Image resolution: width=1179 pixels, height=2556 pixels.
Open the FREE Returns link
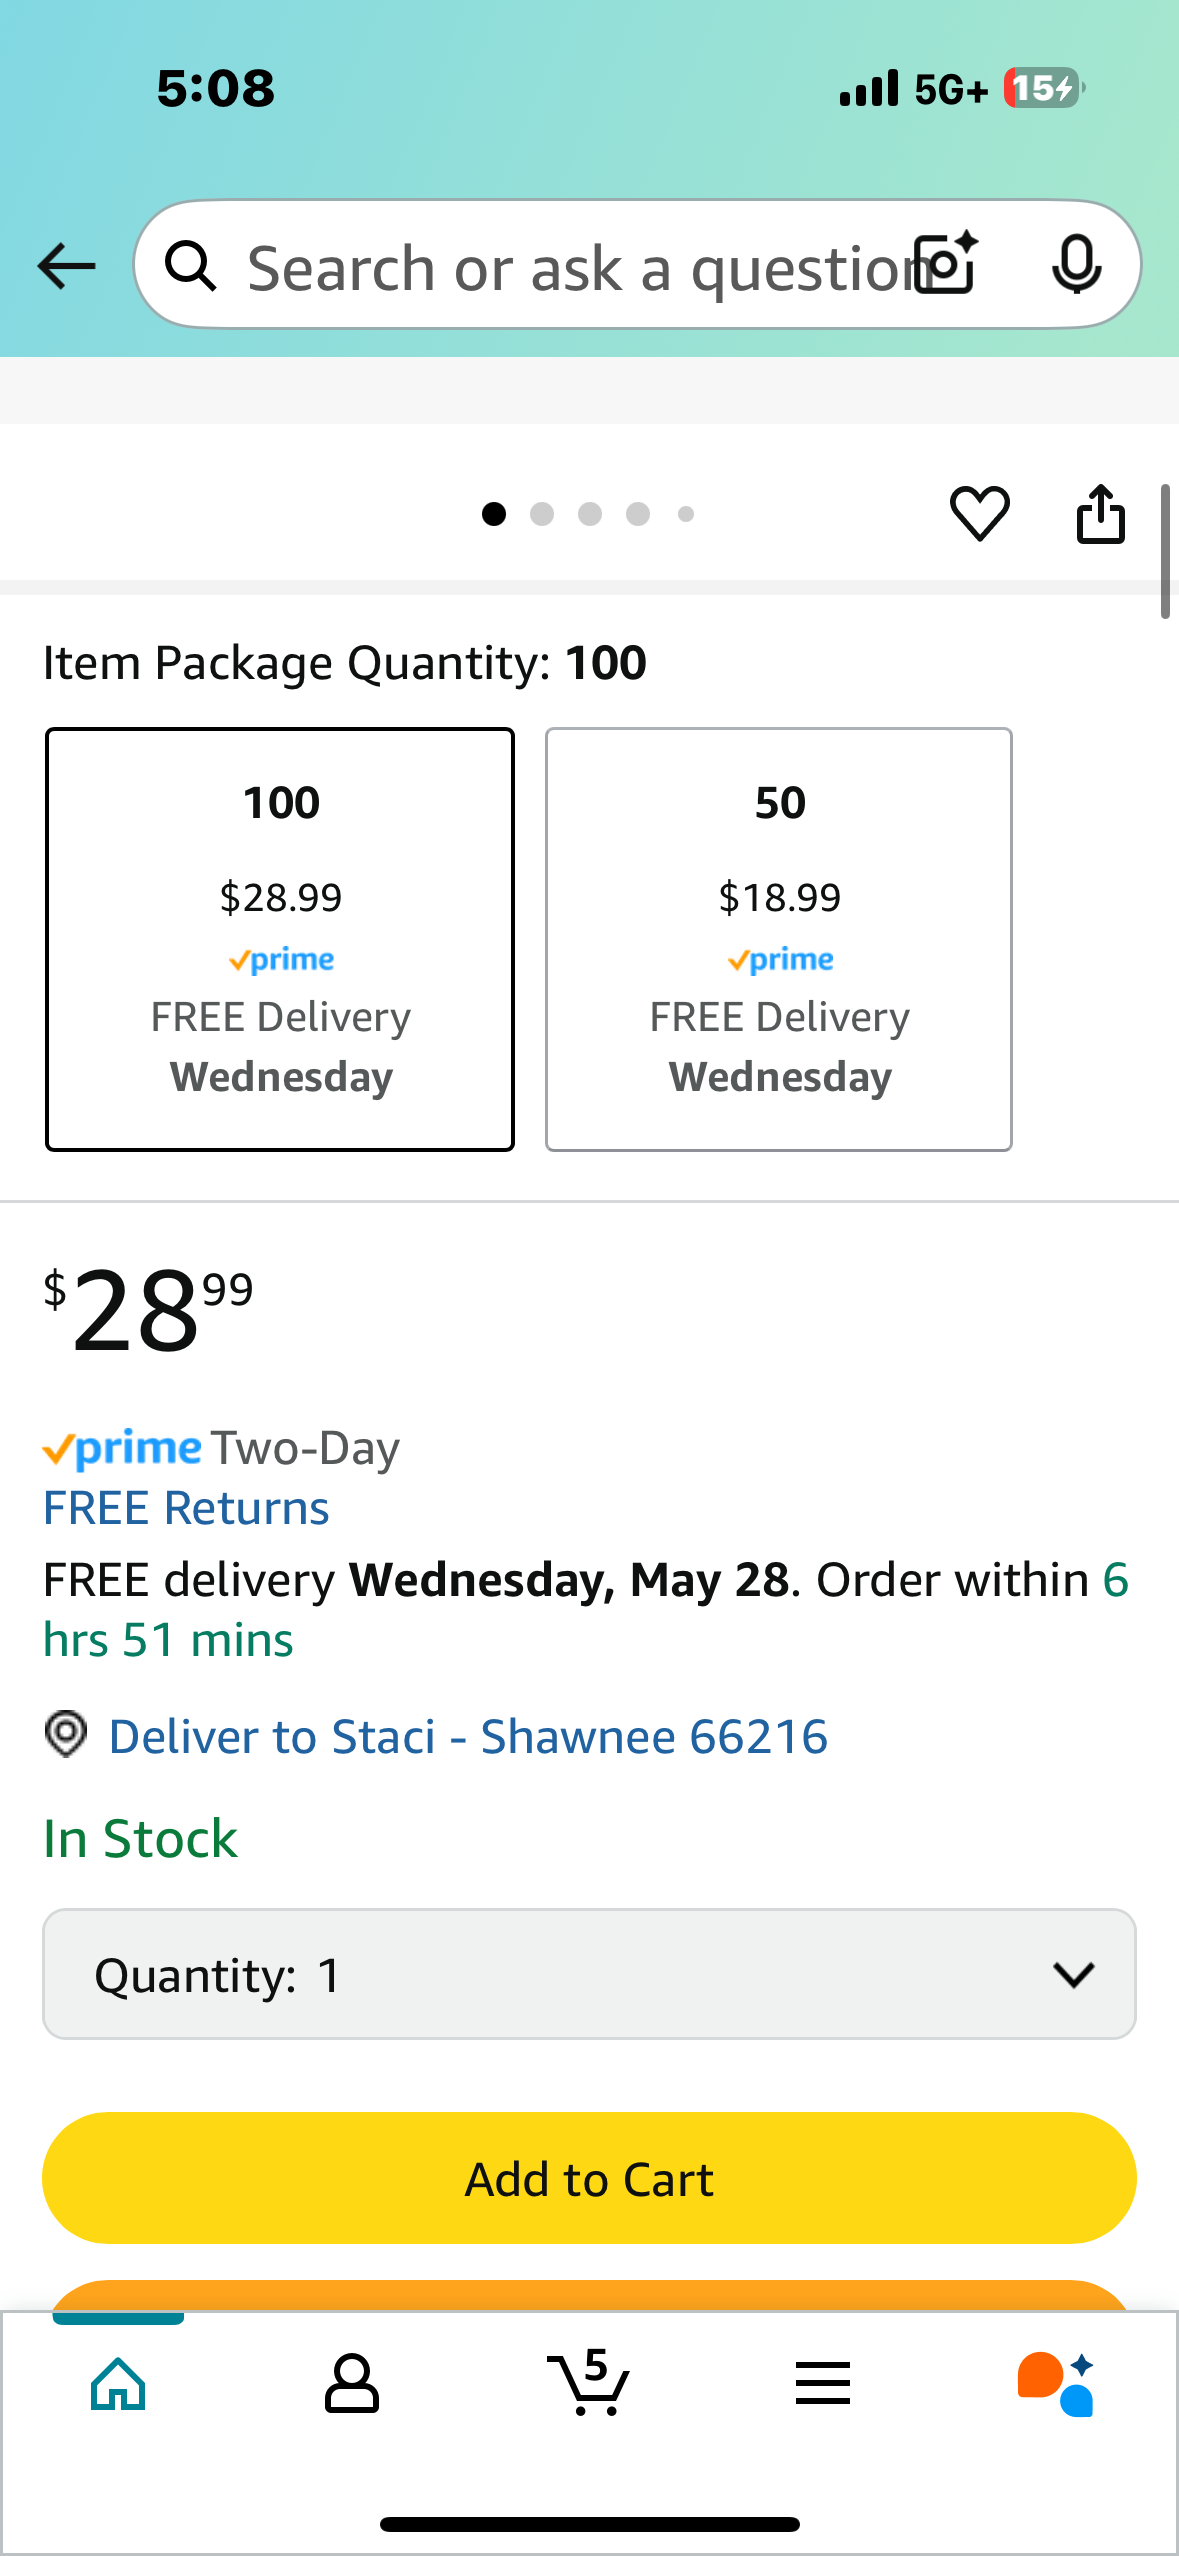pyautogui.click(x=186, y=1508)
